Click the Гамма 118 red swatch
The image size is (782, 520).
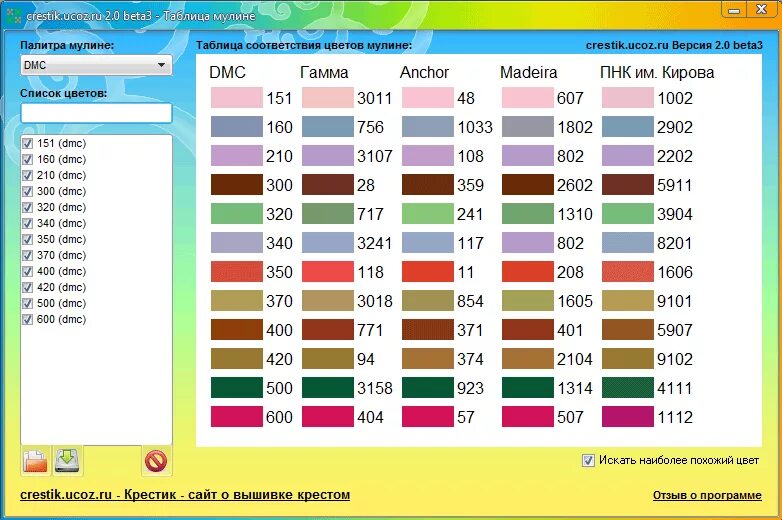(x=328, y=272)
